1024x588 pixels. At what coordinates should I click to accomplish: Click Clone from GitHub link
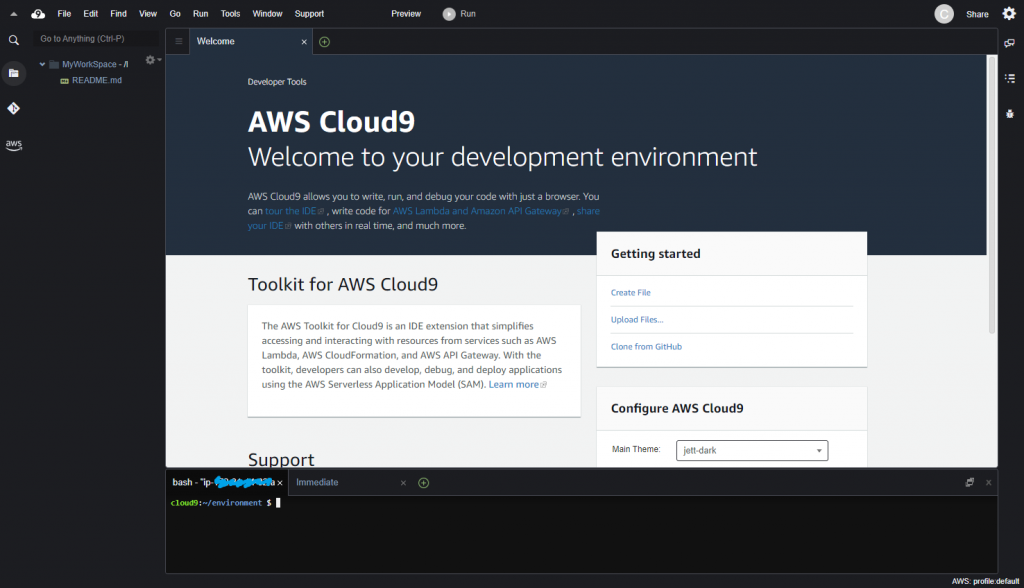(646, 347)
